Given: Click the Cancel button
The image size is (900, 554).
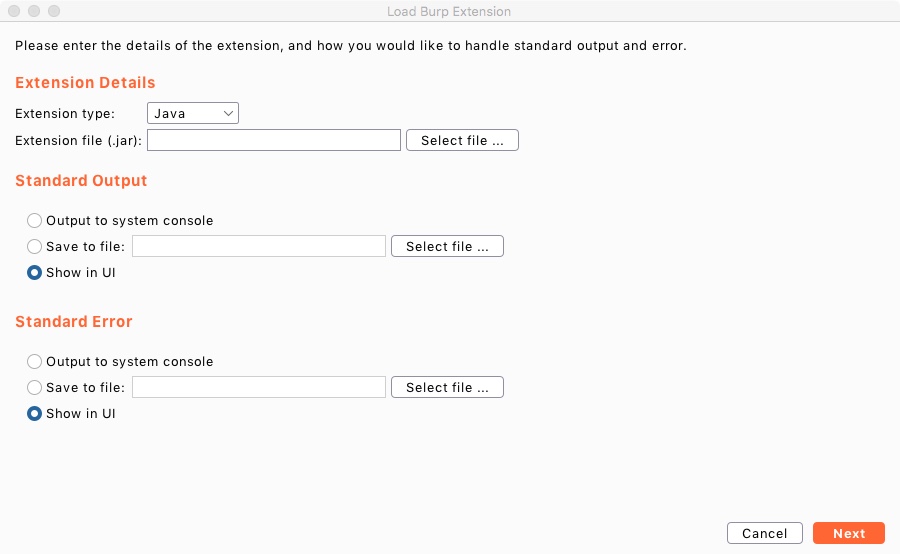Looking at the screenshot, I should pos(765,533).
